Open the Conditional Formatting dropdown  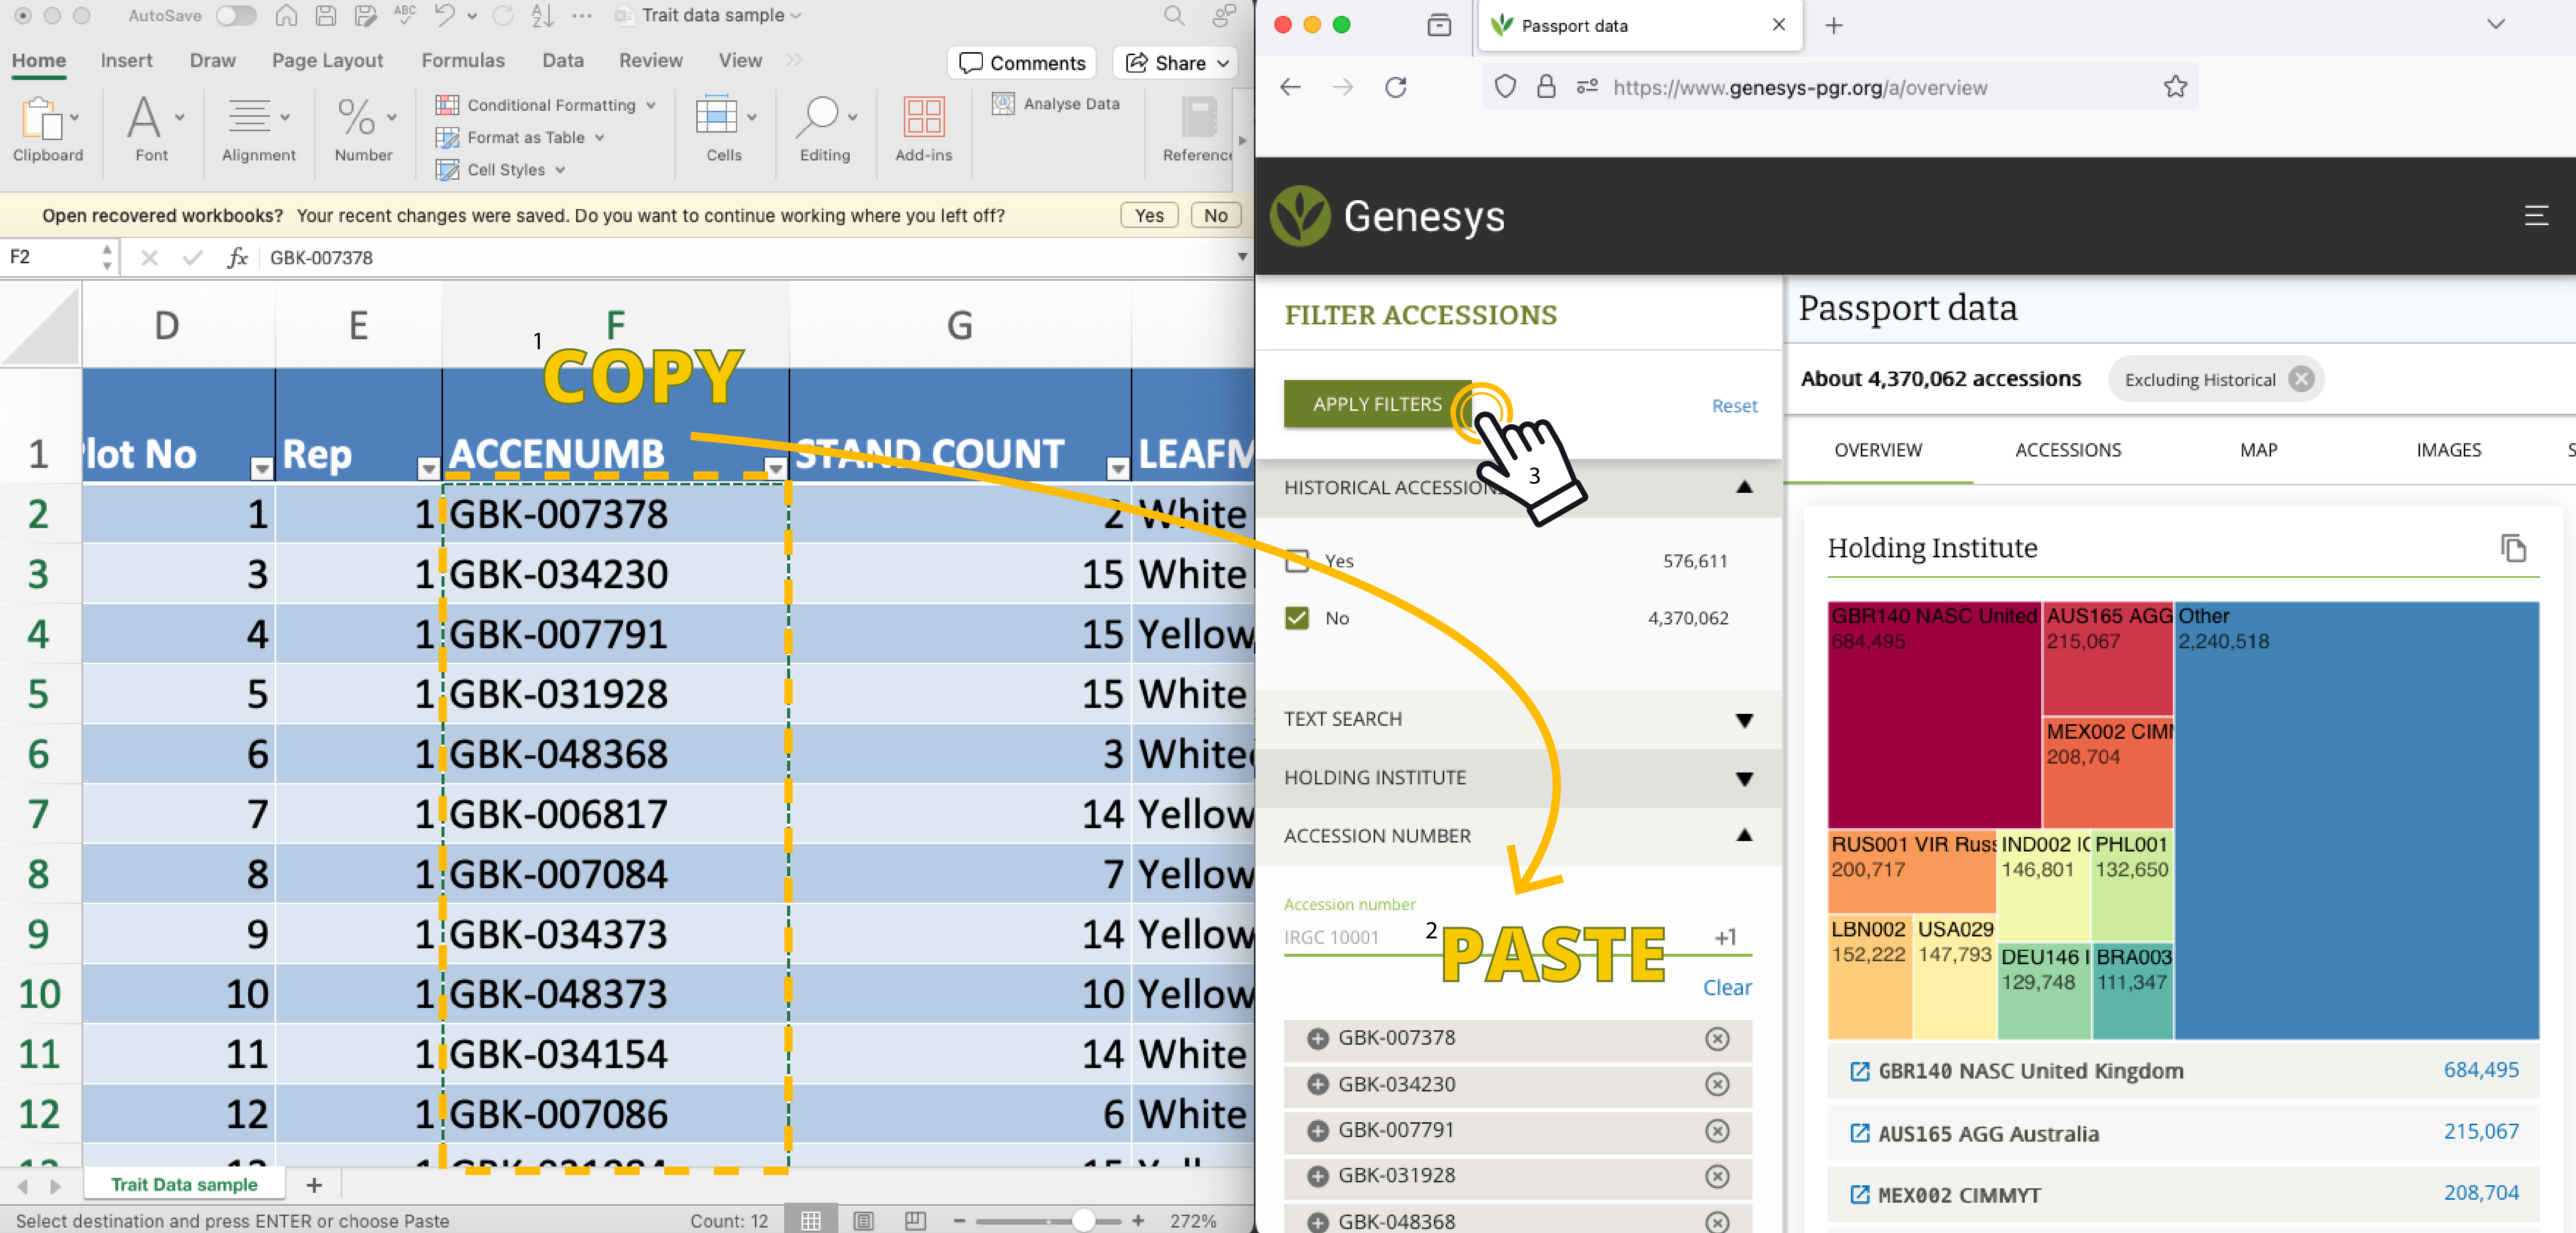click(546, 105)
